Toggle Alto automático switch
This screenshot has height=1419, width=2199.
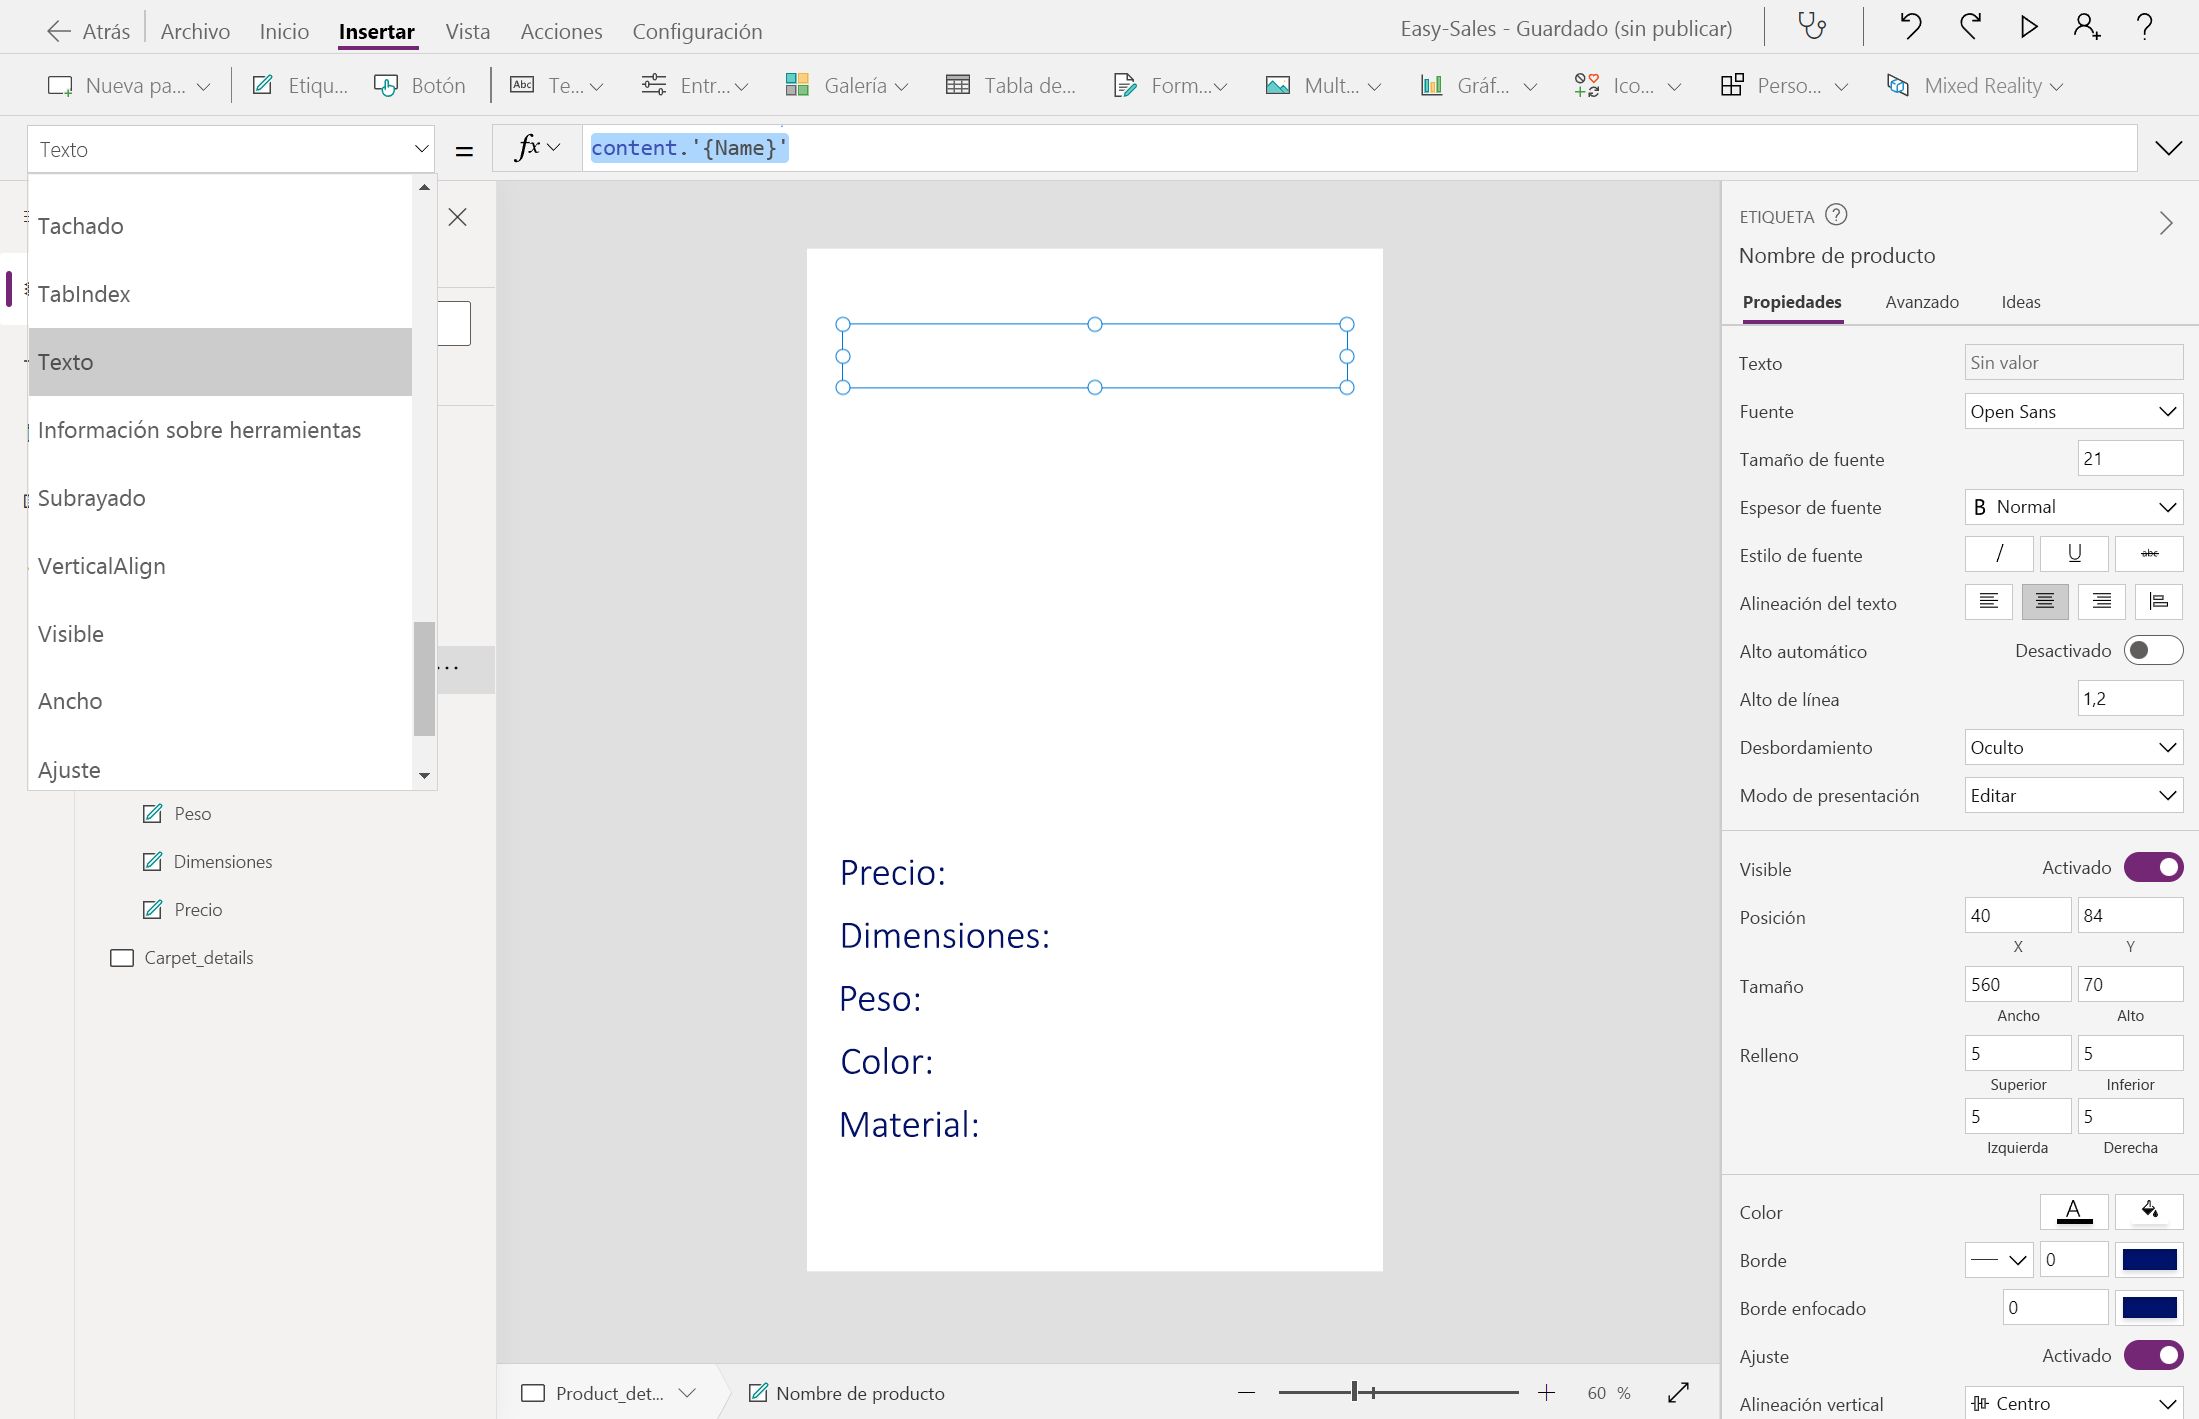point(2152,651)
